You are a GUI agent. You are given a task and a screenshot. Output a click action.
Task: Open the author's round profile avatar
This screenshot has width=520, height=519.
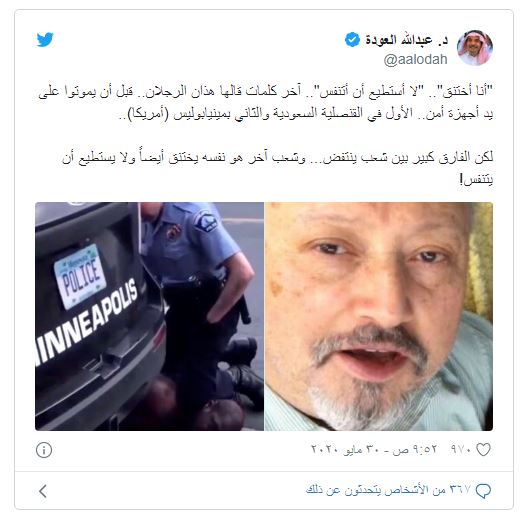coord(475,48)
